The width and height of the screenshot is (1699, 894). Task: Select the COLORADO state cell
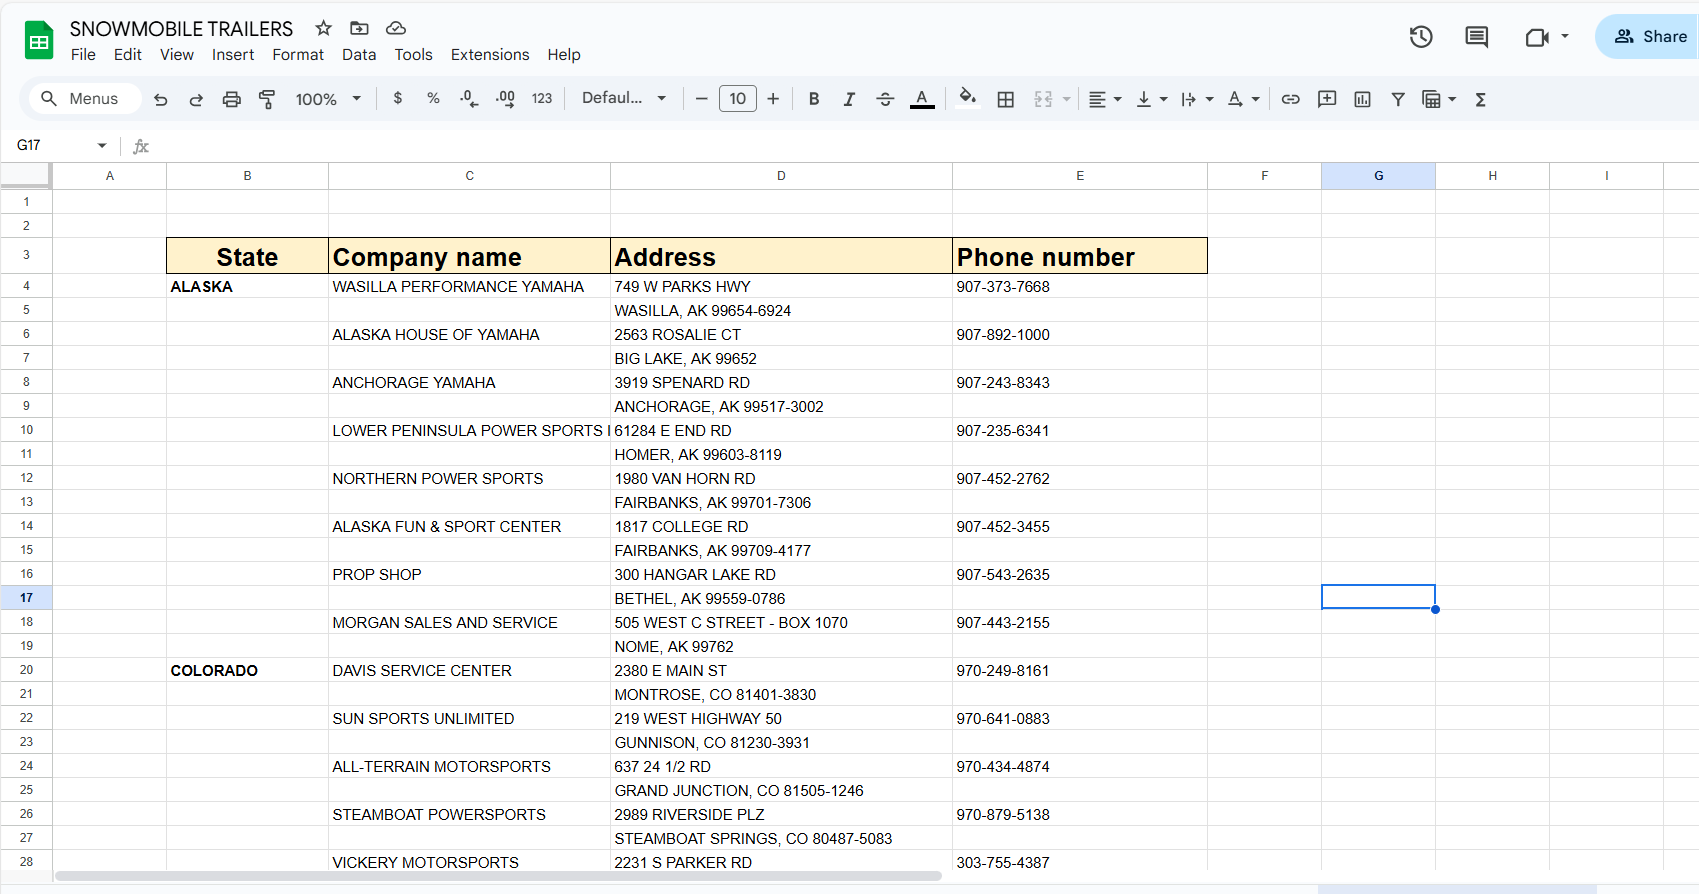pos(247,670)
